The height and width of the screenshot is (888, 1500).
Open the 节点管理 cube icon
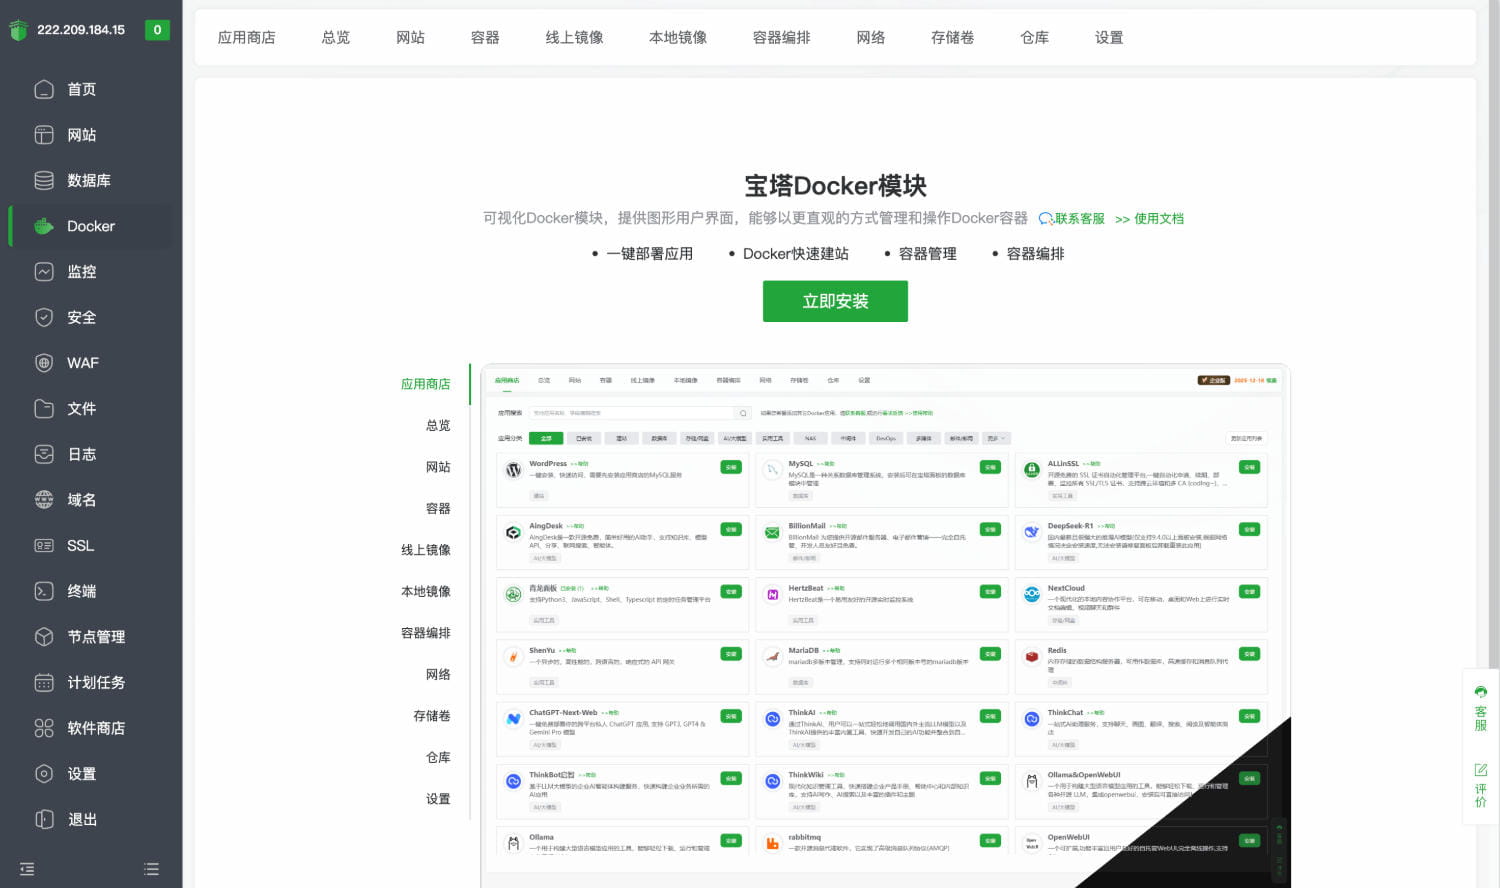pos(44,637)
